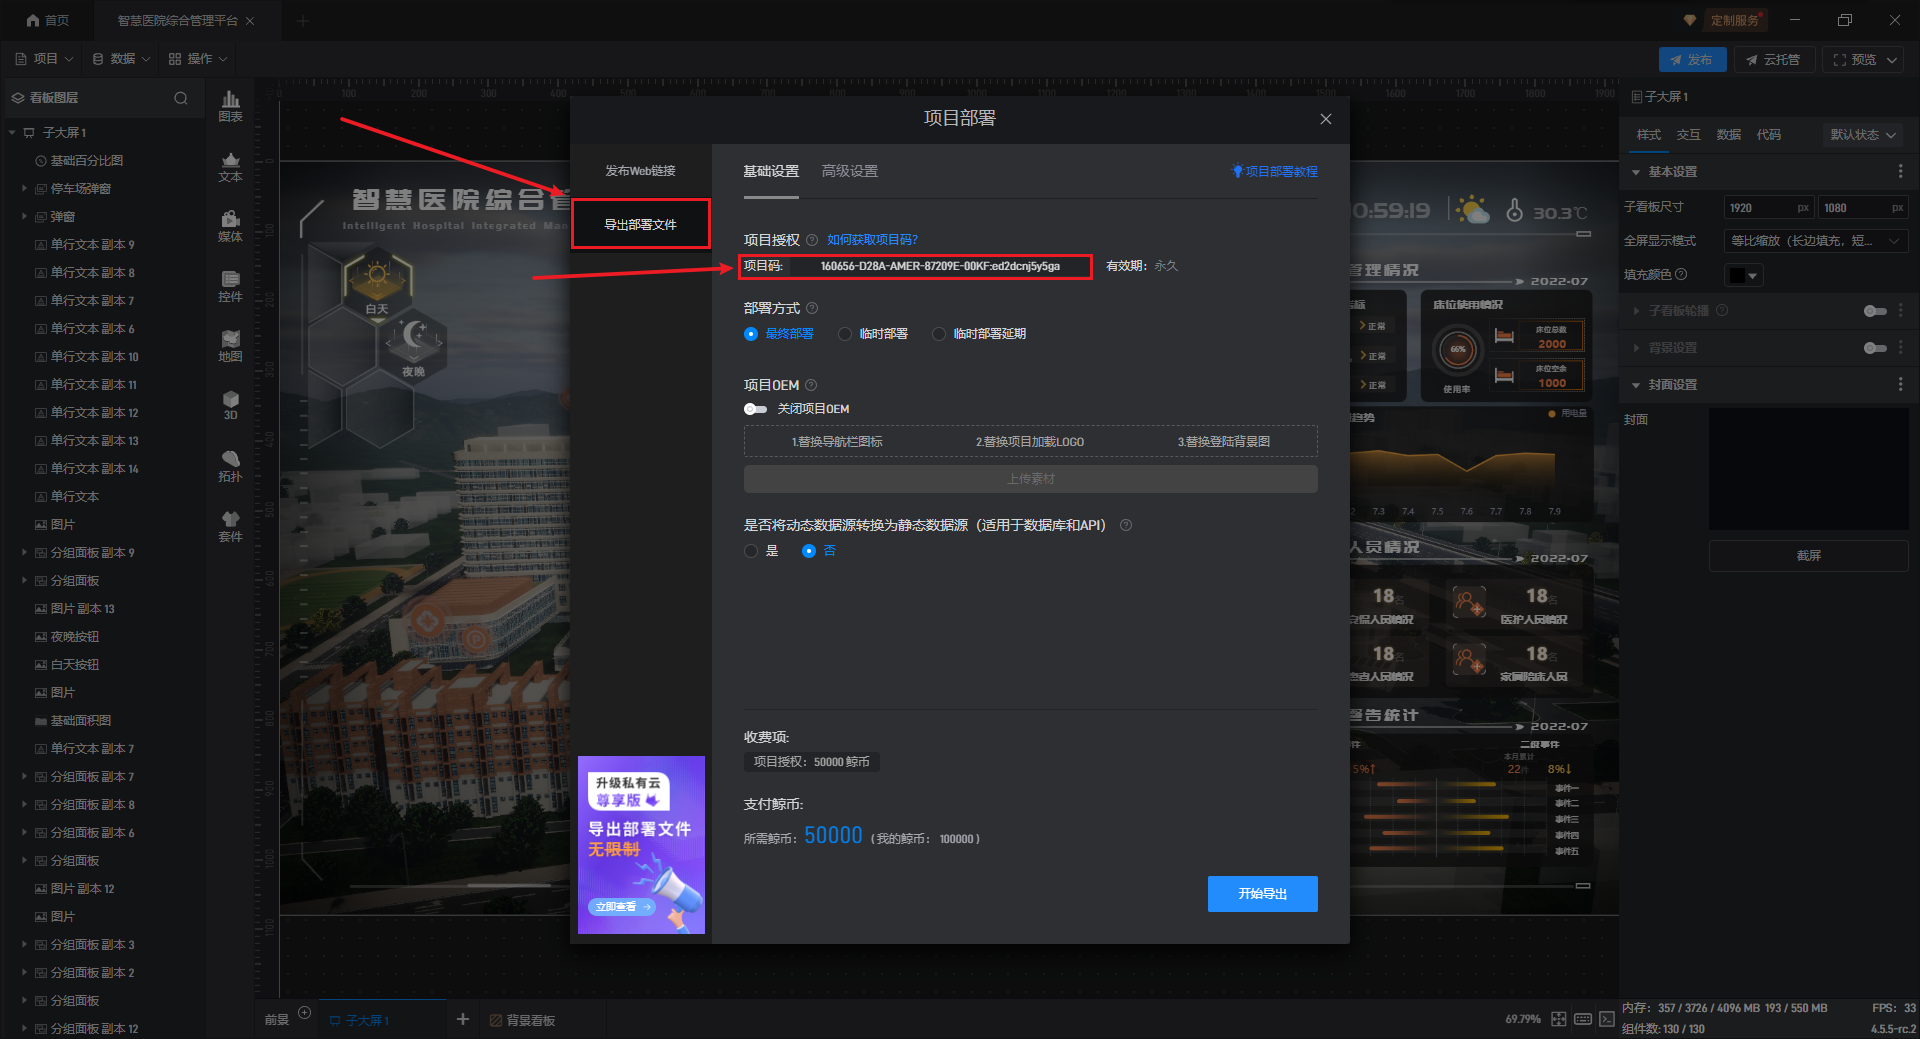Viewport: 1920px width, 1039px height.
Task: Go to 首页 home tab
Action: click(48, 20)
